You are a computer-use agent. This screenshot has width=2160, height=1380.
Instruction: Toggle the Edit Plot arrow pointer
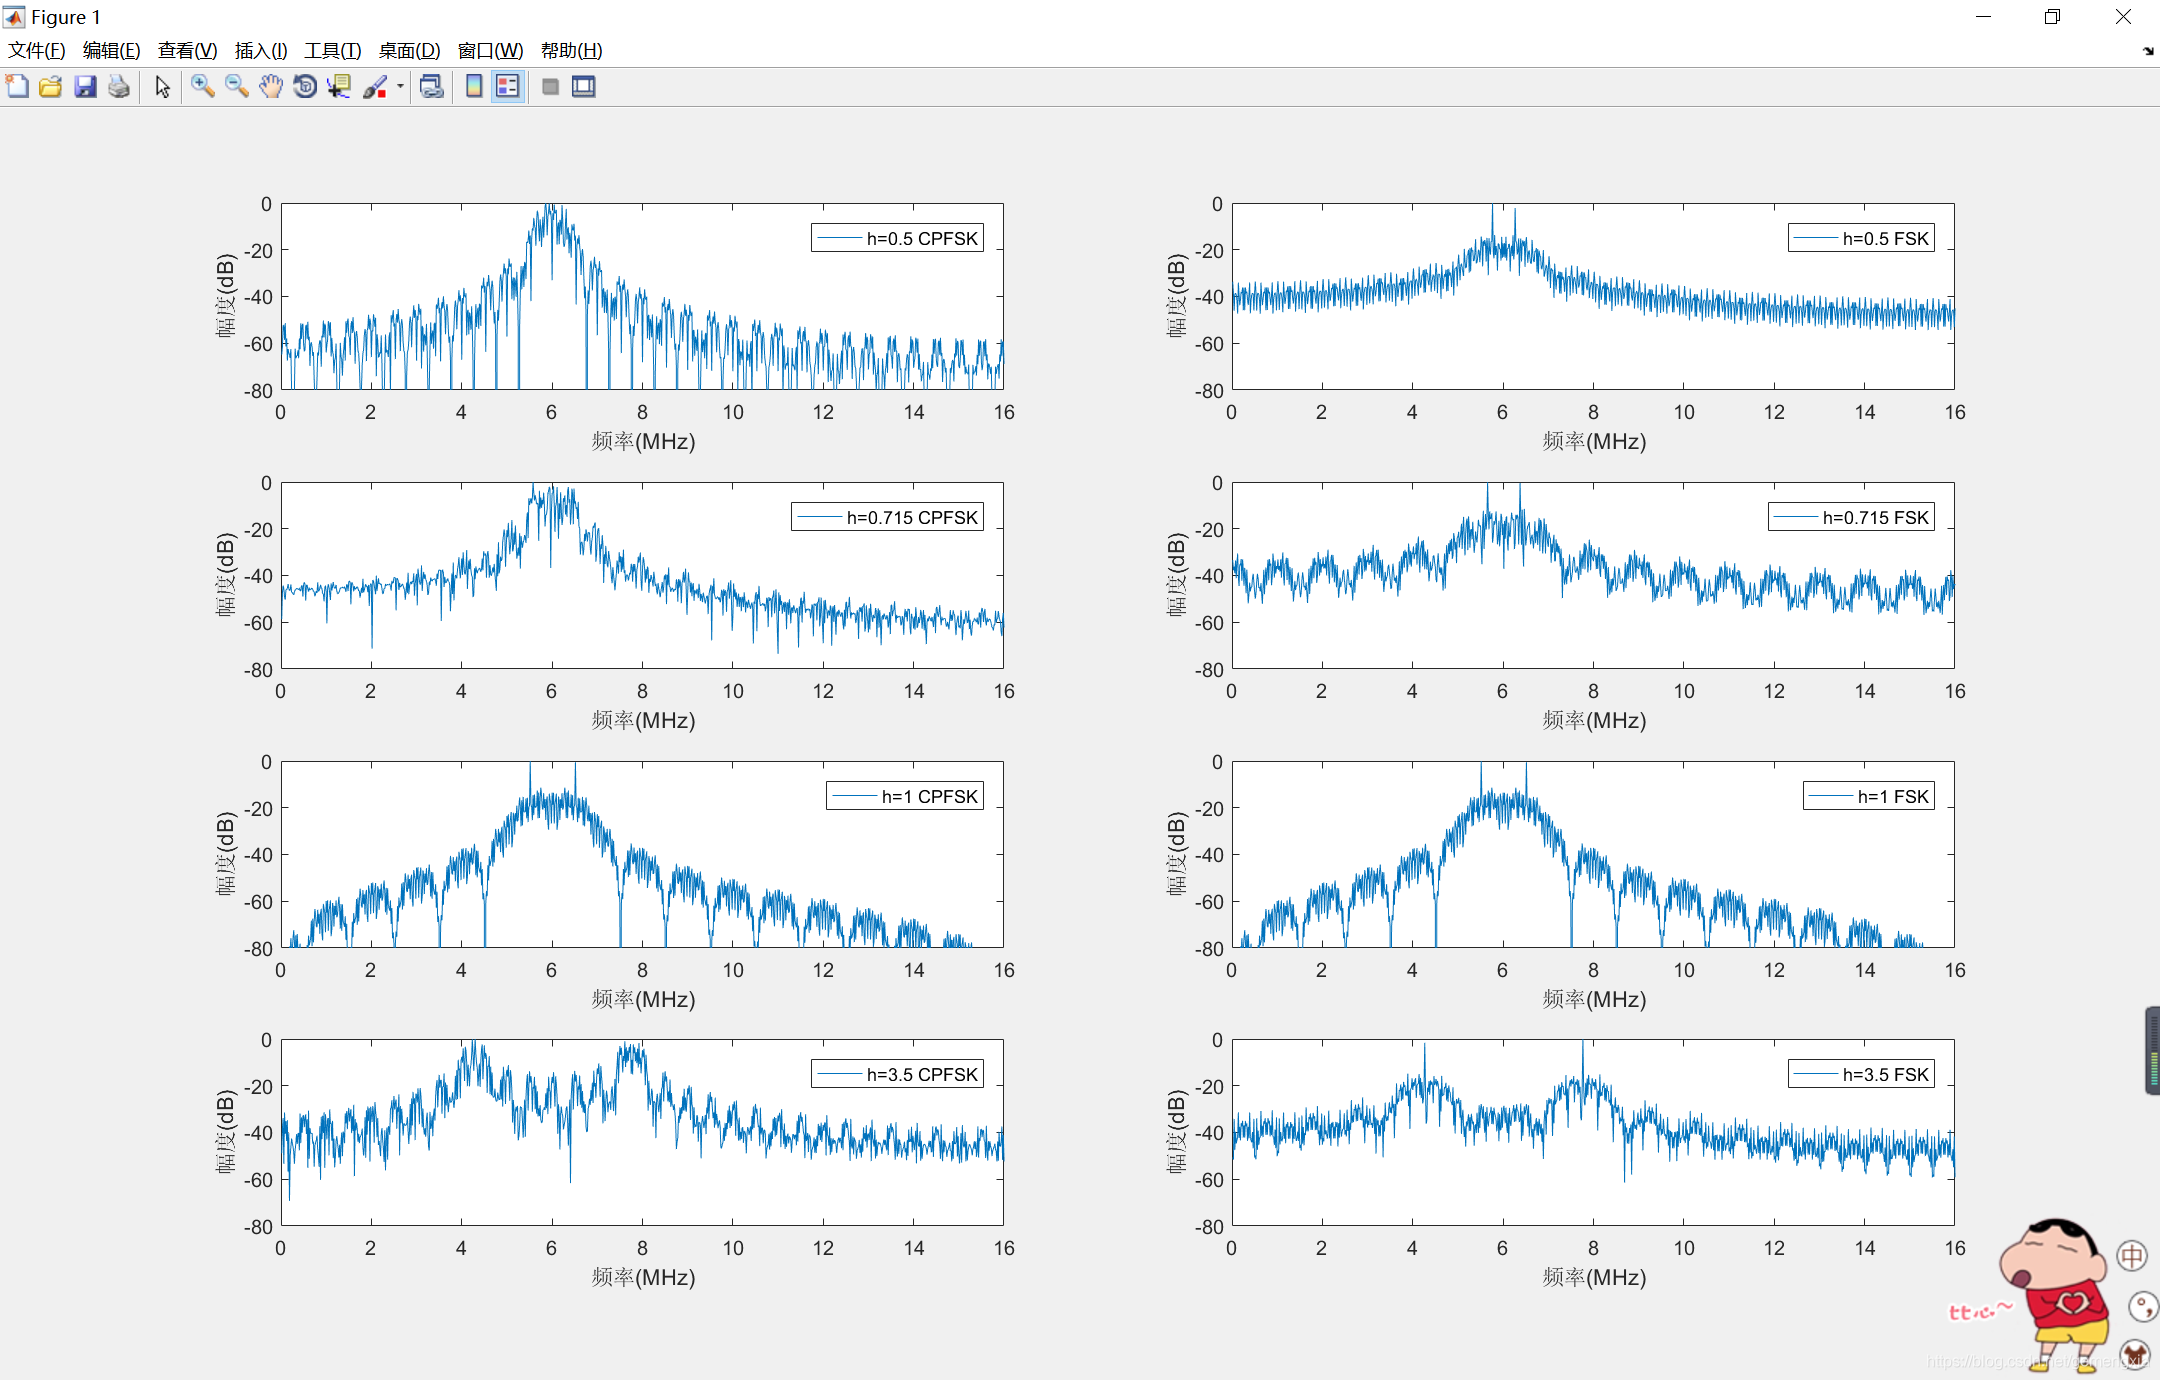click(x=162, y=87)
